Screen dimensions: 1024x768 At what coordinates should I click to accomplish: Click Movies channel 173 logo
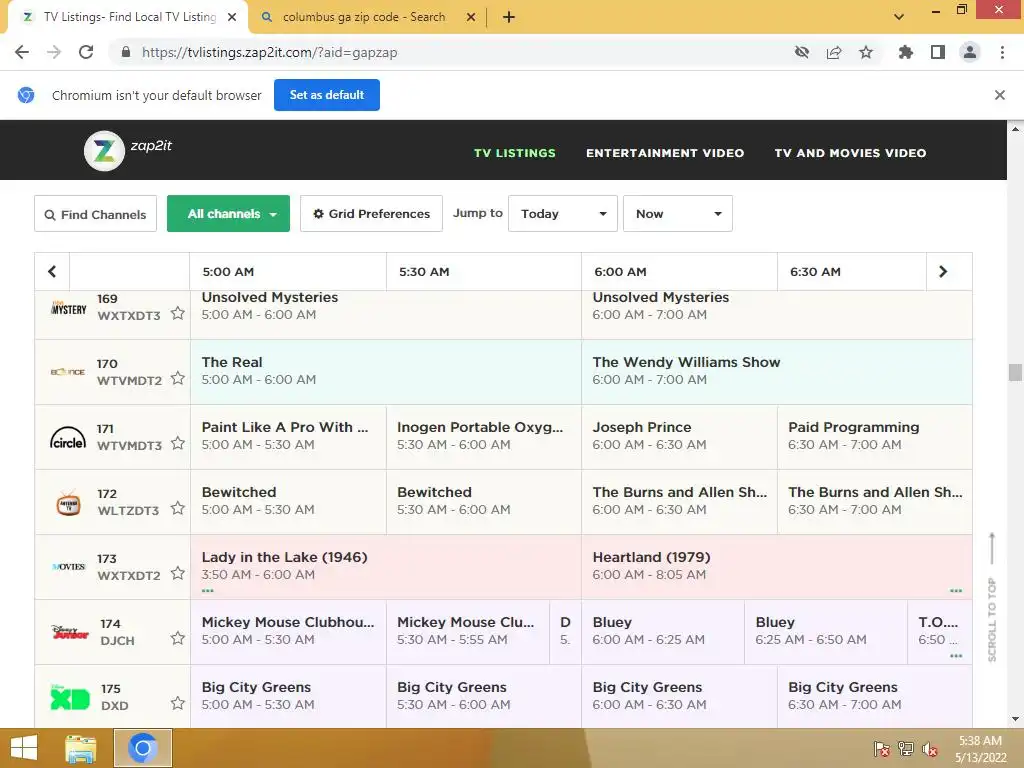(x=69, y=566)
